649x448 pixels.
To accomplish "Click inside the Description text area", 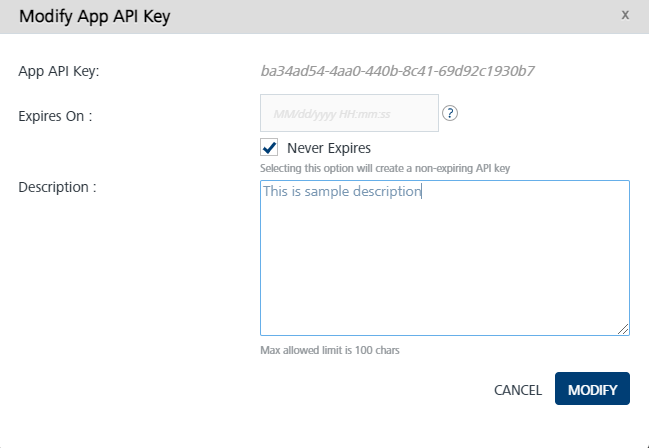I will point(444,258).
